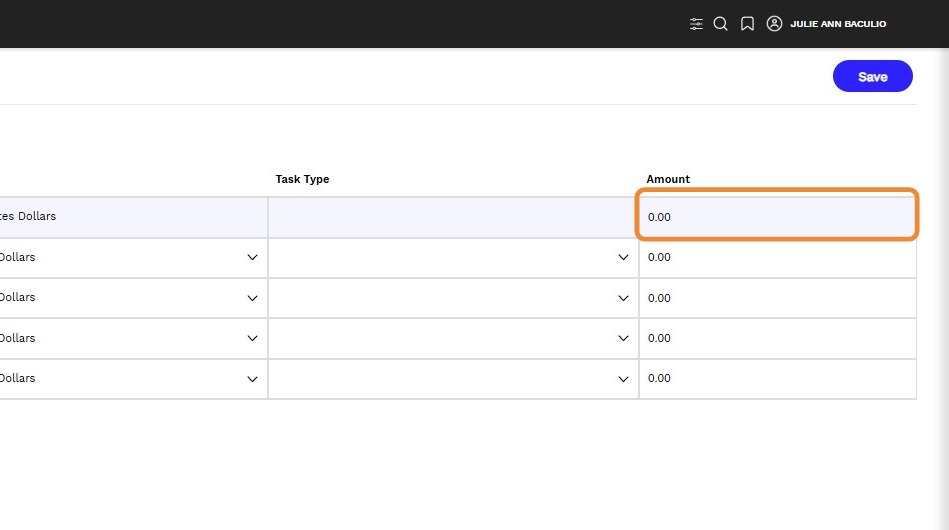Image resolution: width=949 pixels, height=530 pixels.
Task: Open the Julie Ann Baculio account menu
Action: (x=838, y=24)
